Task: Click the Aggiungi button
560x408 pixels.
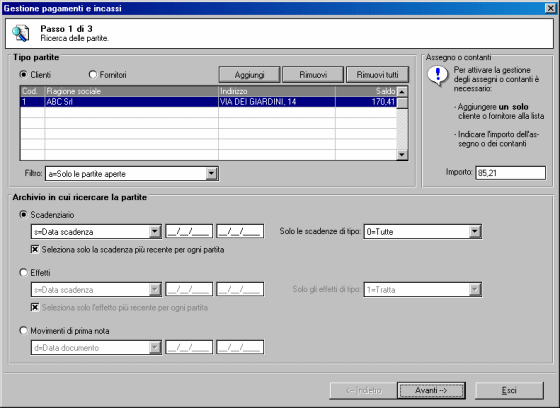Action: tap(249, 75)
